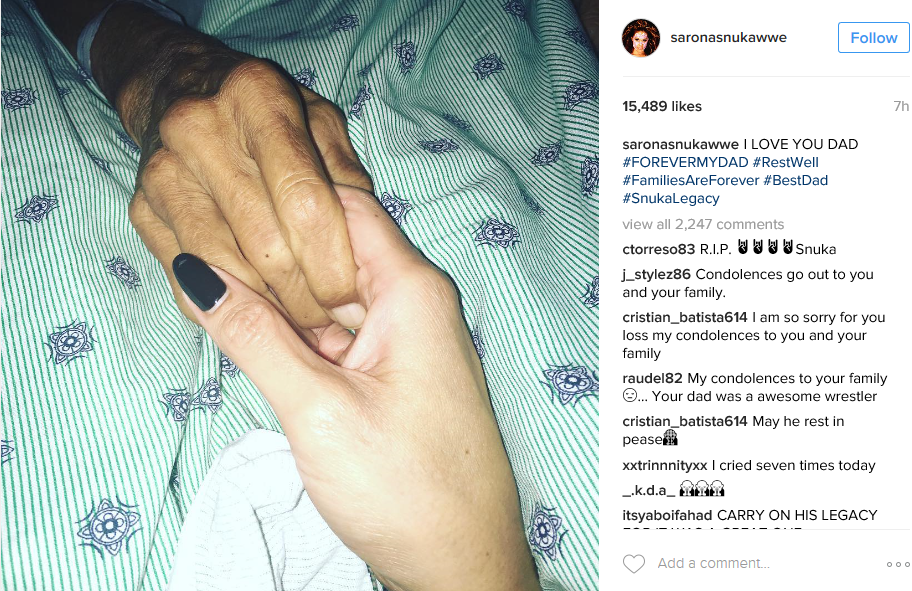The image size is (912, 591).
Task: Click the holding hands photo
Action: (300, 296)
